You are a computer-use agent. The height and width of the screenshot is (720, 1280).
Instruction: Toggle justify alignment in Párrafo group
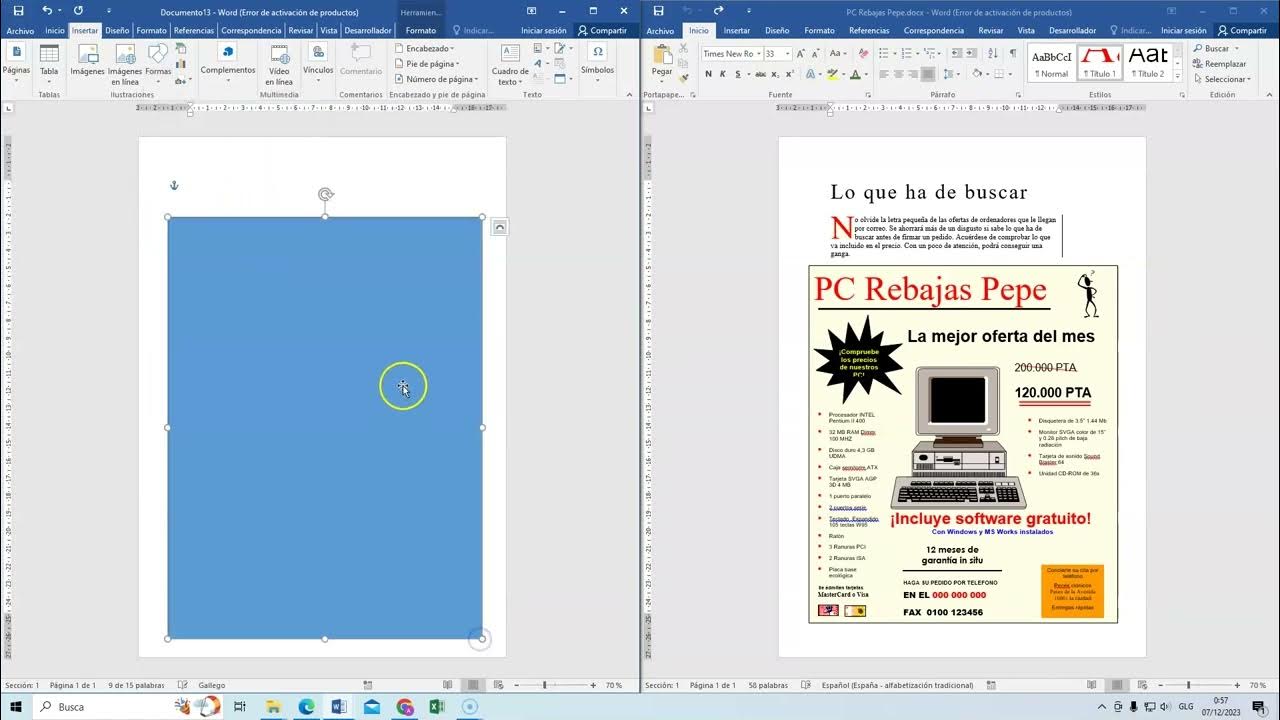927,74
